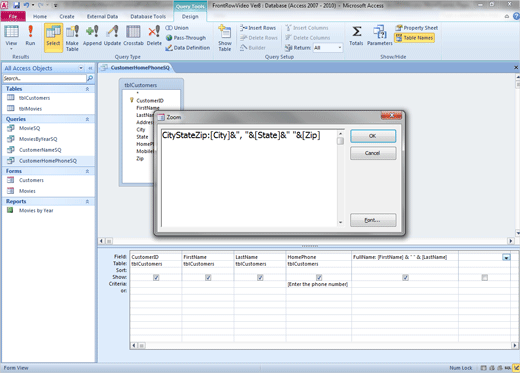Collapse the Reports group
Image resolution: width=520 pixels, height=373 pixels.
87,201
